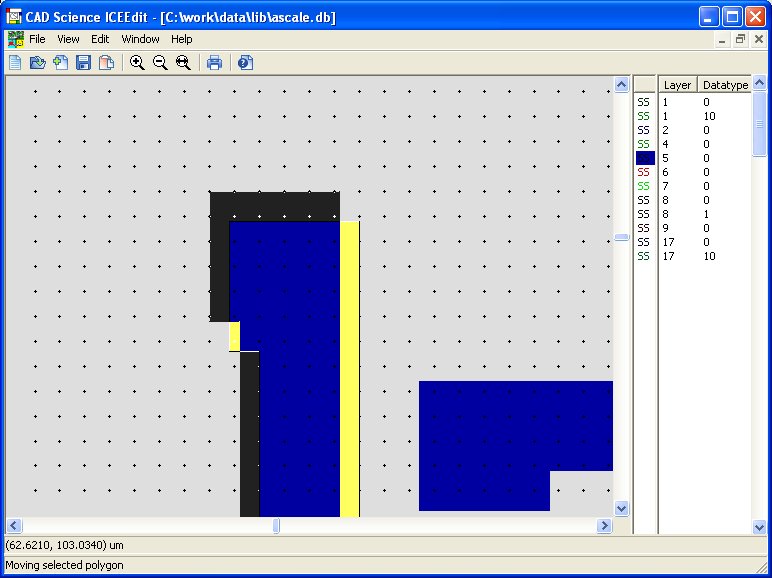Select the swatch for layer 8 datatype 0
This screenshot has height=578, width=772.
[644, 200]
